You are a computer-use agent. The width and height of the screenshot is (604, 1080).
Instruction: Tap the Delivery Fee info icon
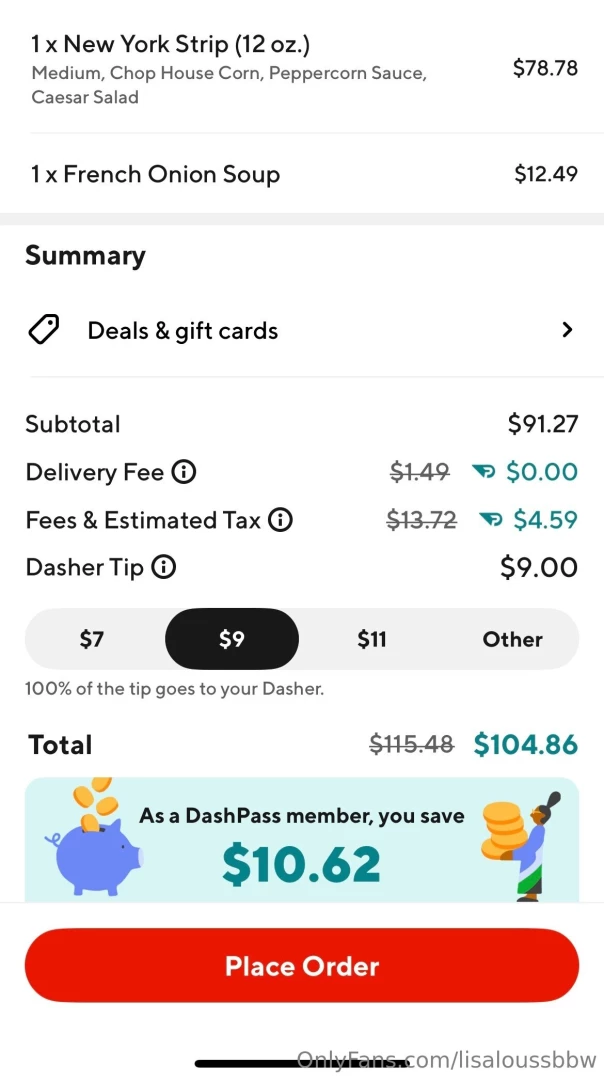[x=183, y=472]
